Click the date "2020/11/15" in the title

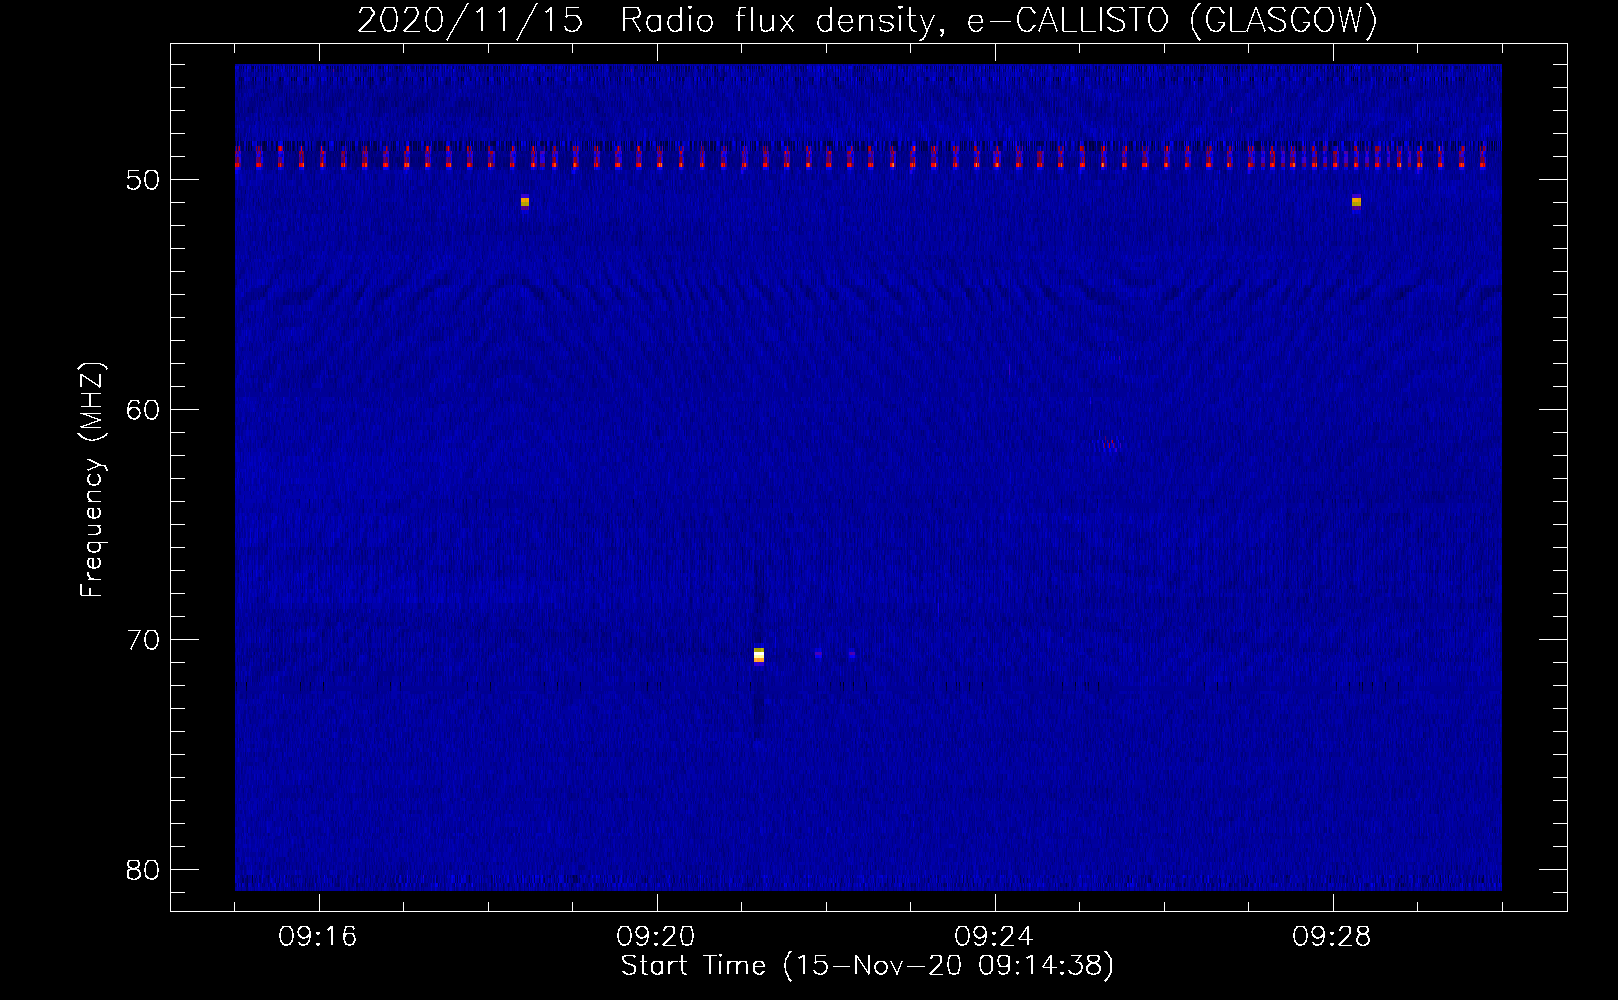tap(470, 21)
